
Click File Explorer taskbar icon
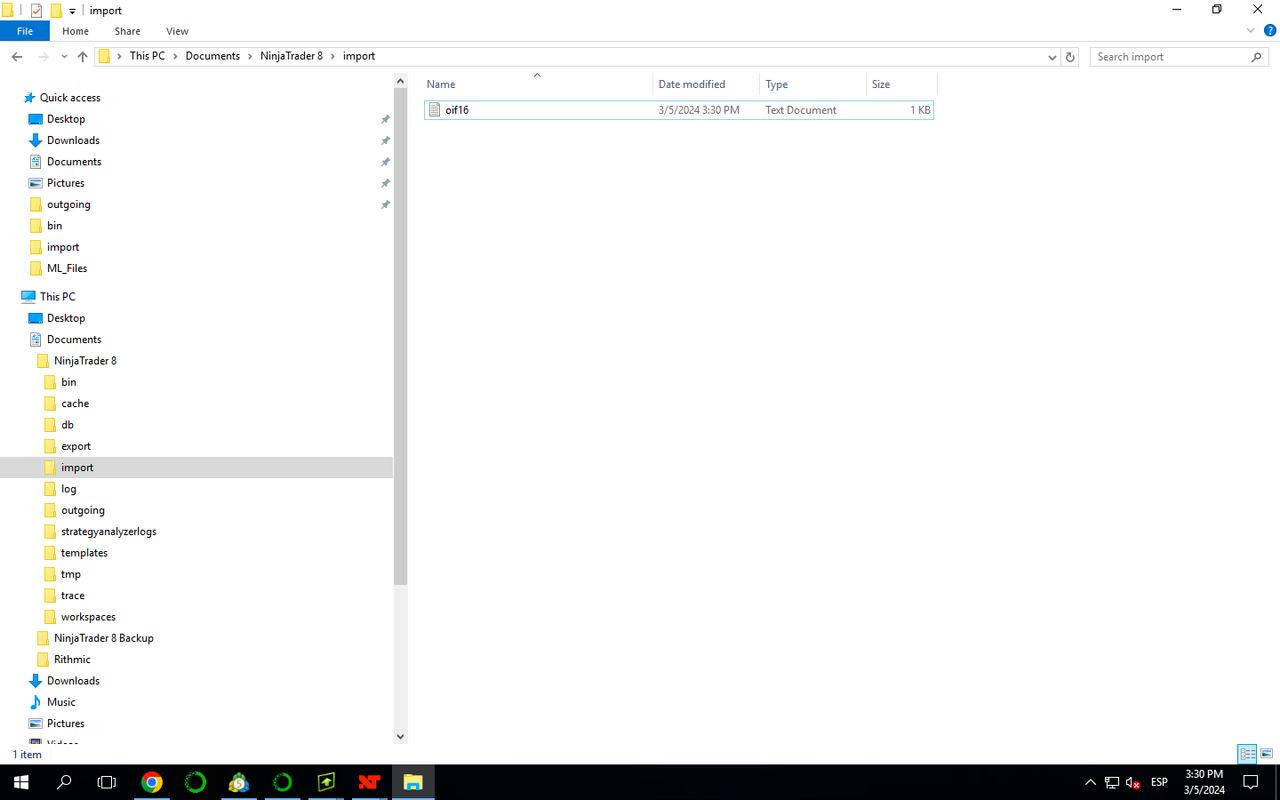413,782
